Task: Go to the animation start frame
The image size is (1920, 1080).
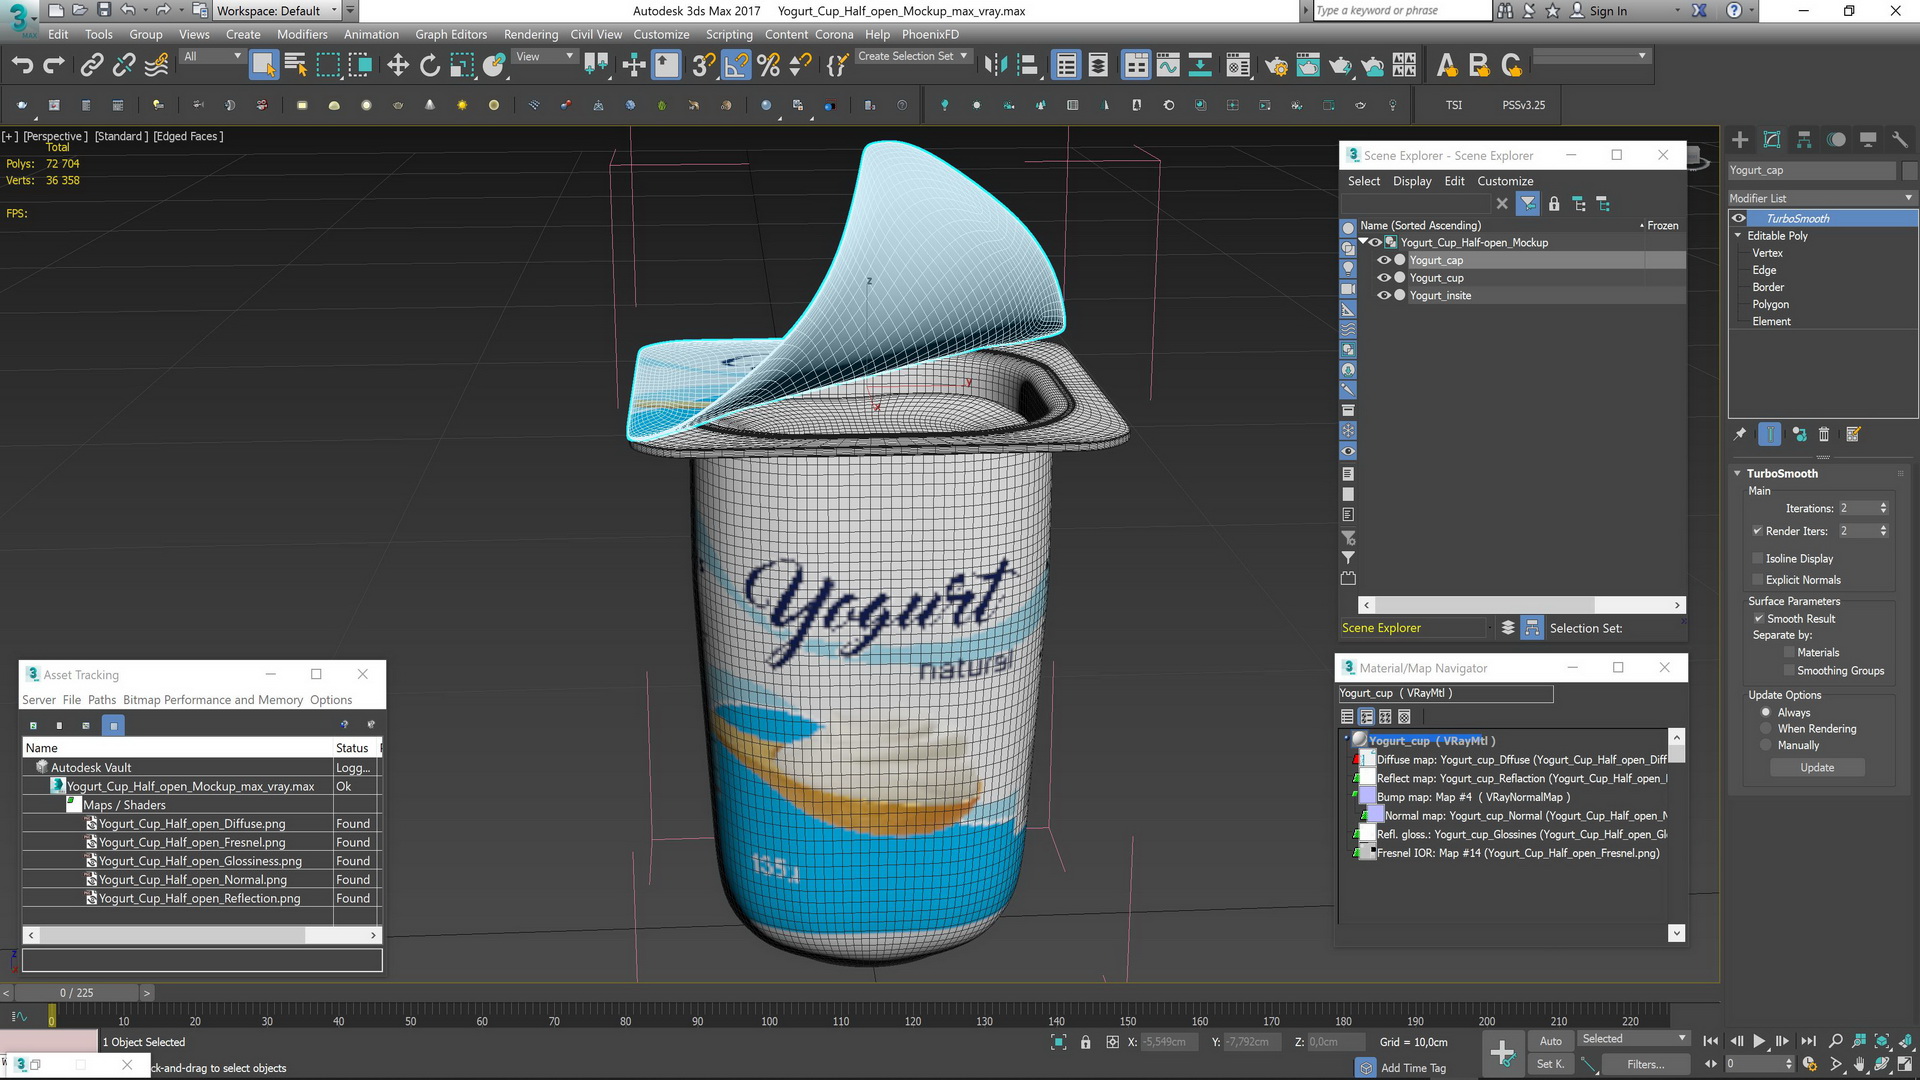Action: pos(1711,1042)
